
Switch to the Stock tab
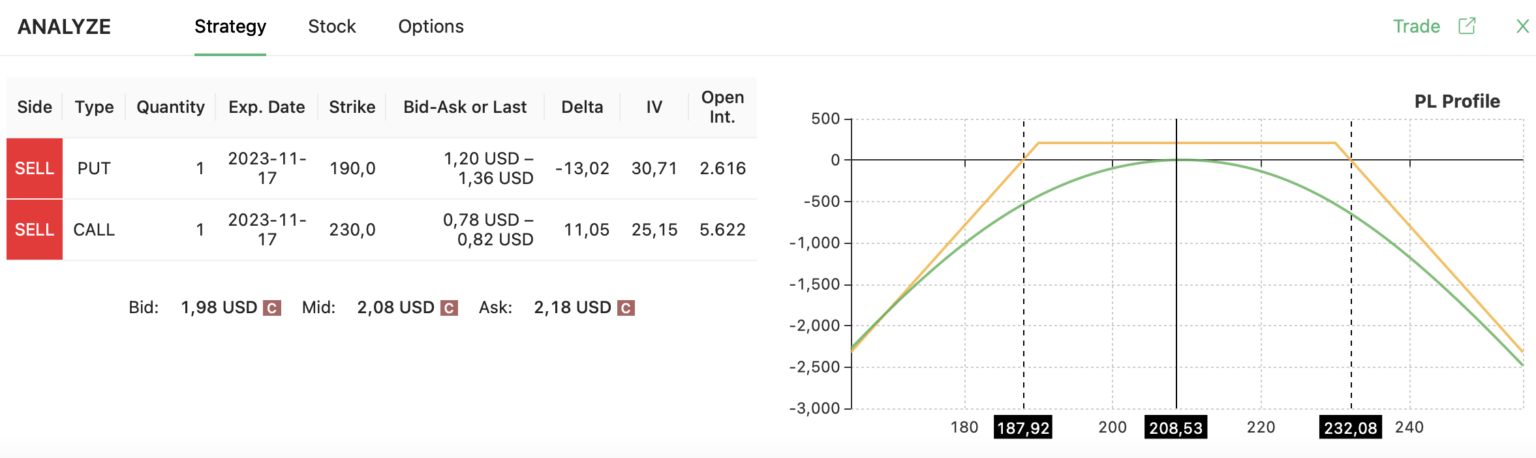click(x=332, y=27)
